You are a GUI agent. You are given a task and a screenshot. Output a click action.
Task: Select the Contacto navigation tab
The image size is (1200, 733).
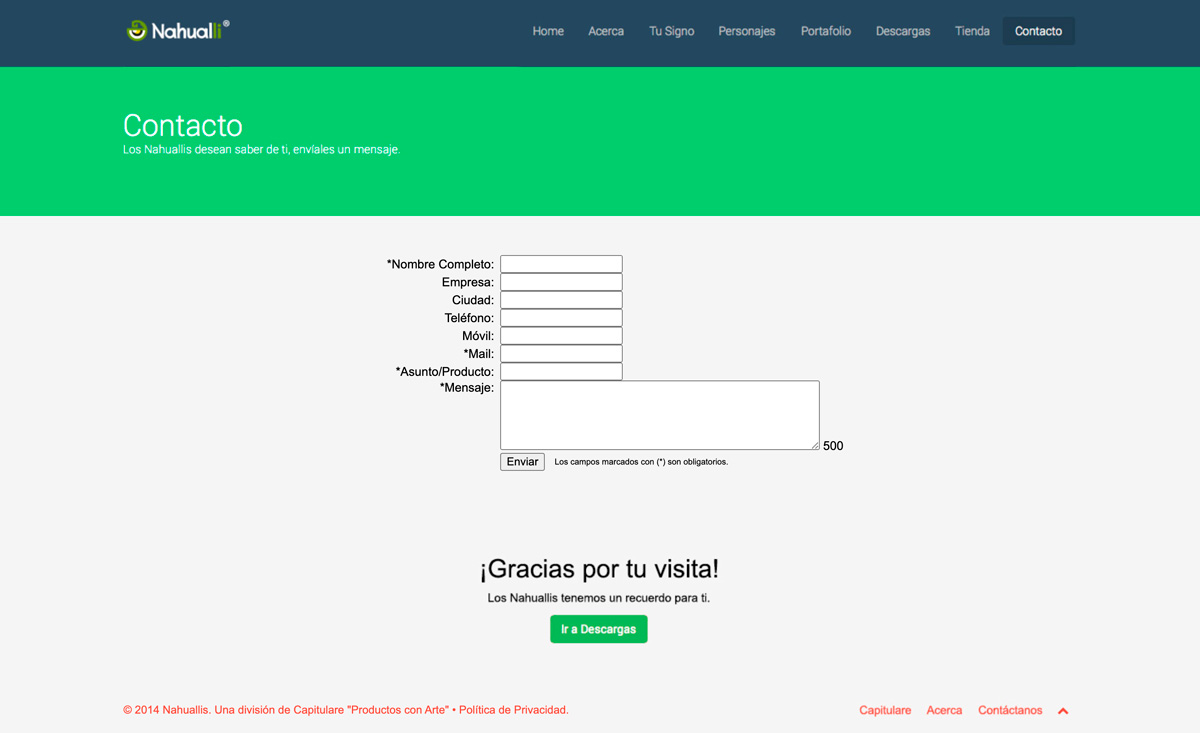click(1038, 31)
